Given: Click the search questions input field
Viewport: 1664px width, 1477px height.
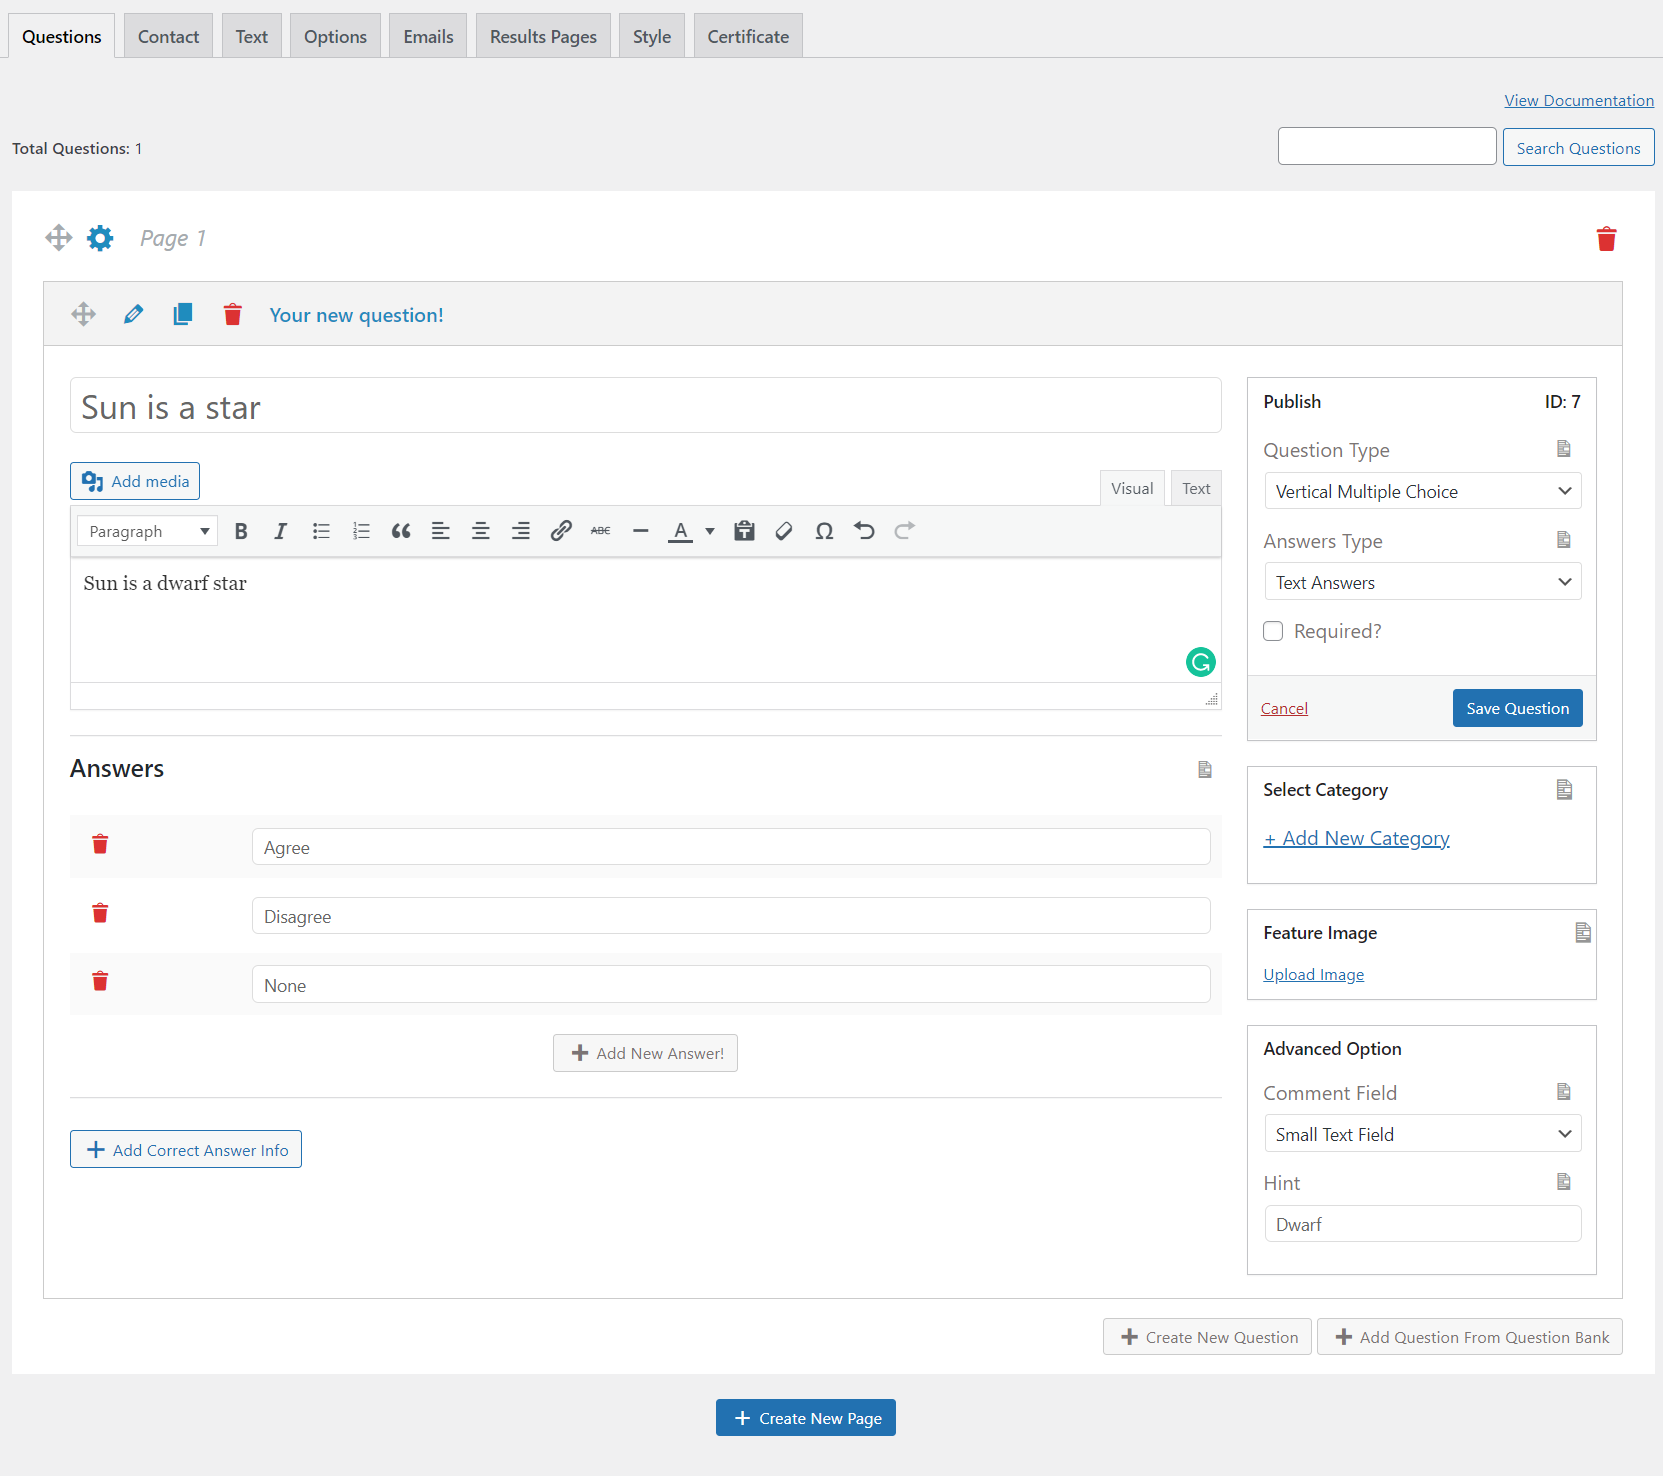Looking at the screenshot, I should [x=1387, y=146].
